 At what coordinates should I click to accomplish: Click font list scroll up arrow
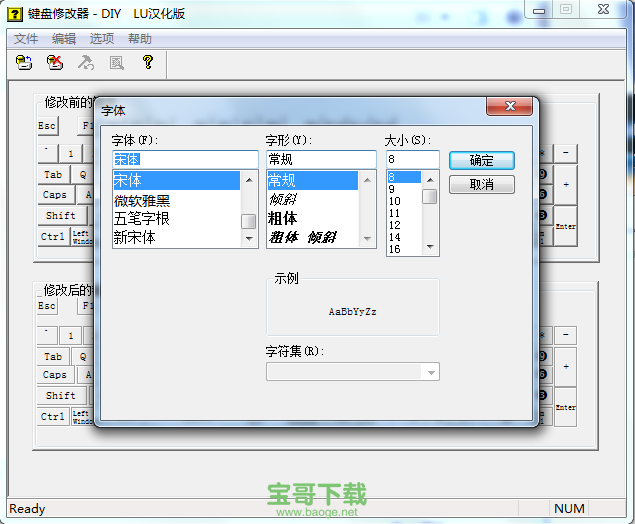(x=249, y=180)
